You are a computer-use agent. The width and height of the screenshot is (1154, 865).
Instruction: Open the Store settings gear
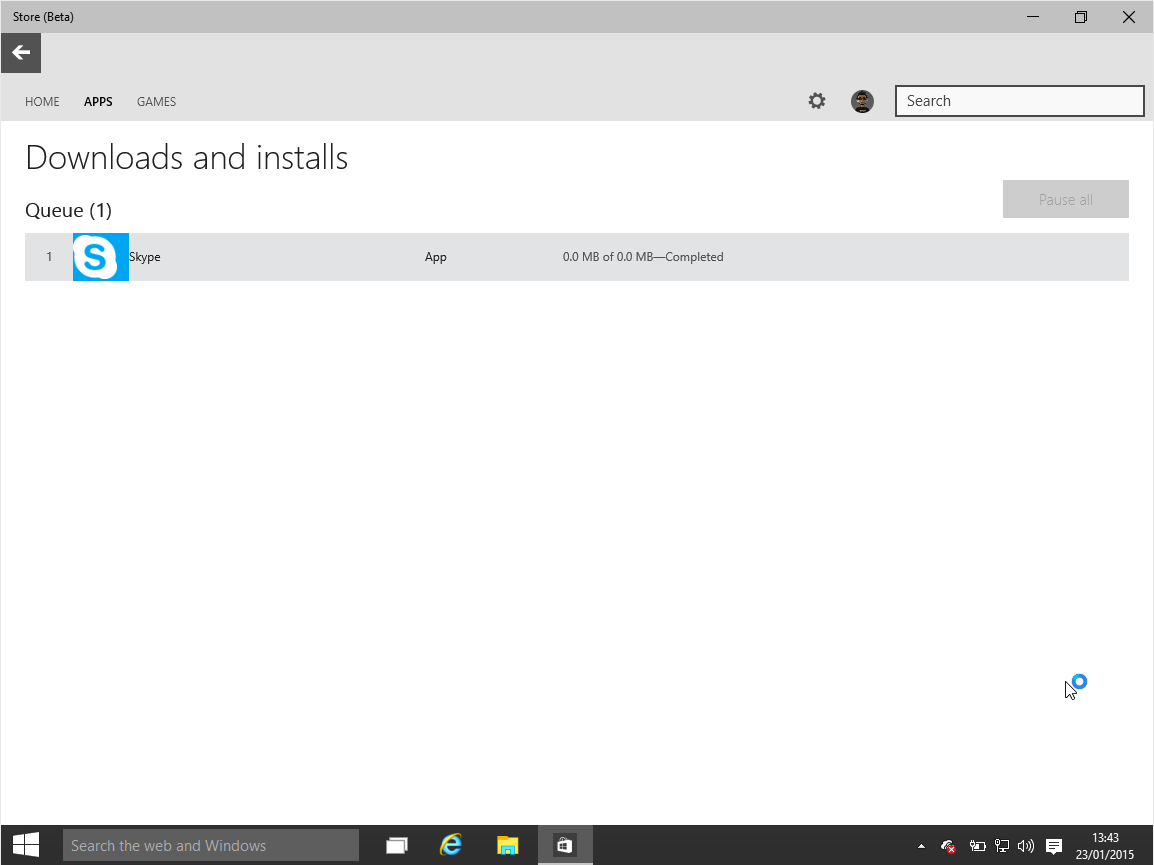point(817,101)
